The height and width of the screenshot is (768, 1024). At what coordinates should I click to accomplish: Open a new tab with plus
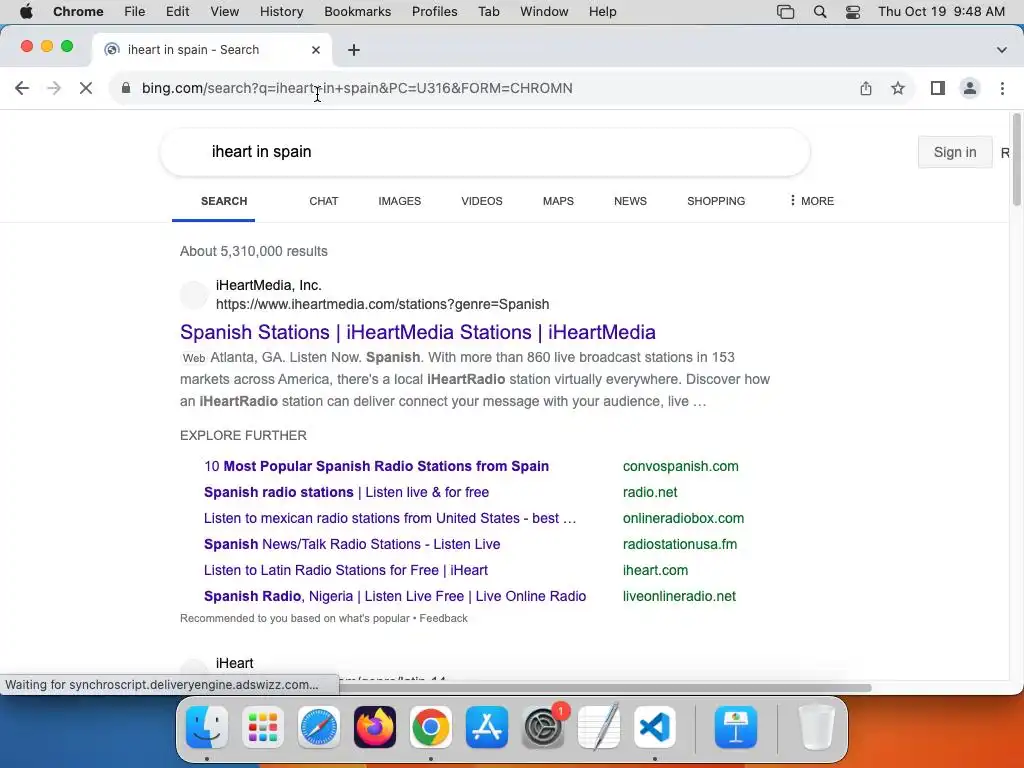point(354,50)
